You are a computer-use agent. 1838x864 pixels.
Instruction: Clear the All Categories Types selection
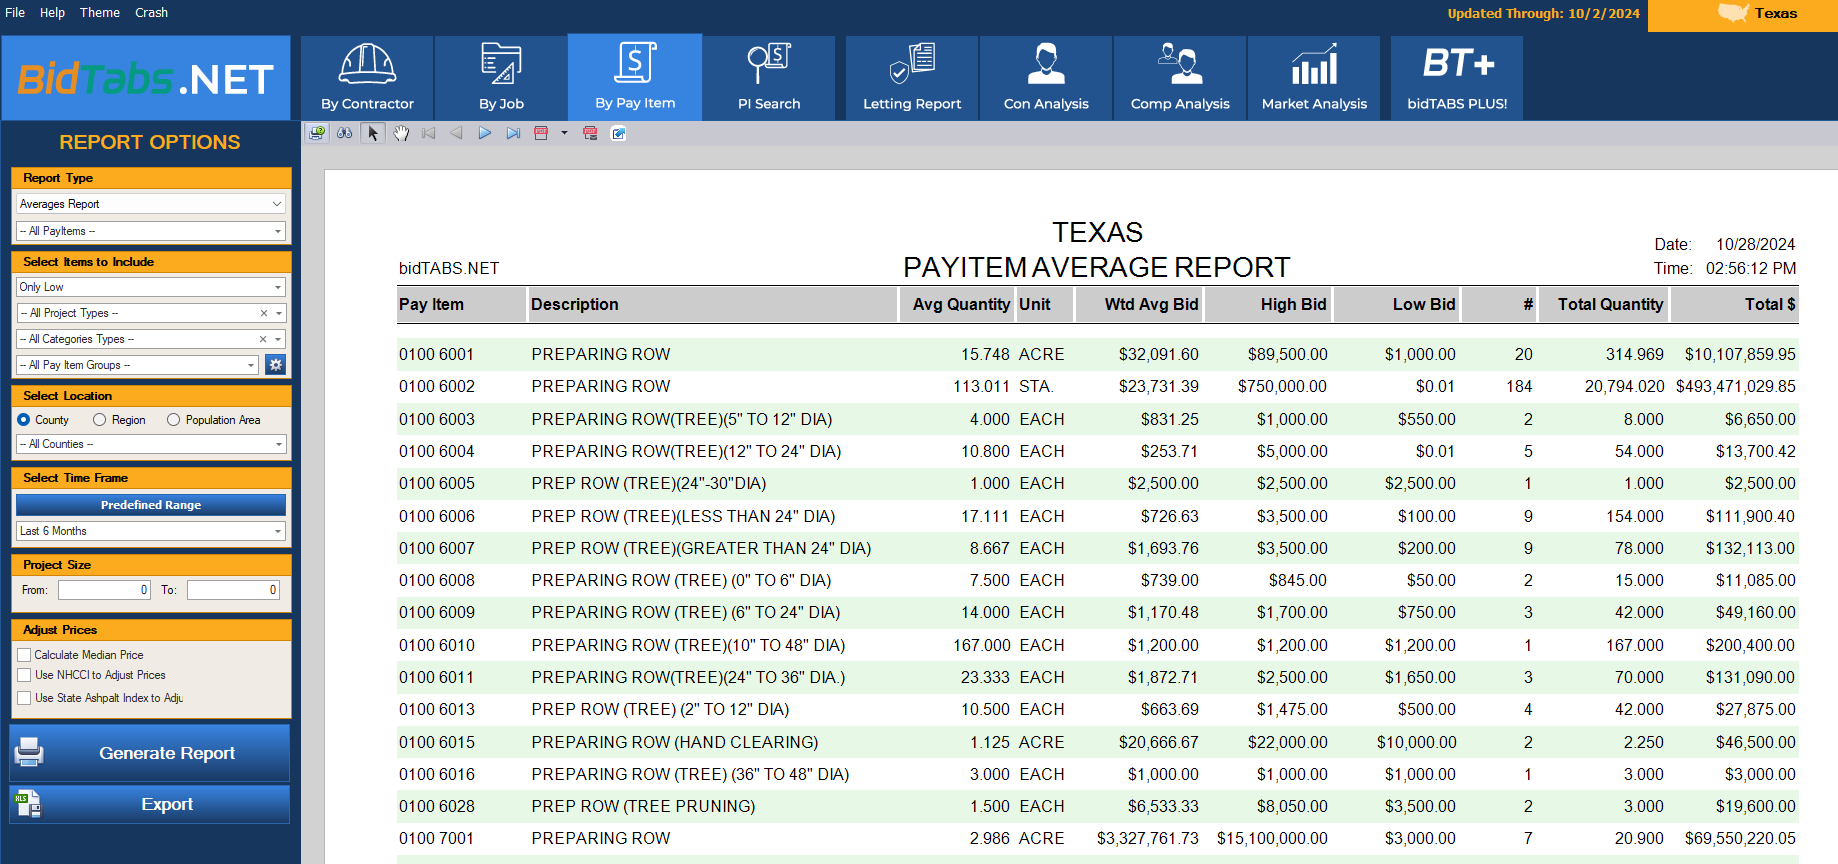264,339
